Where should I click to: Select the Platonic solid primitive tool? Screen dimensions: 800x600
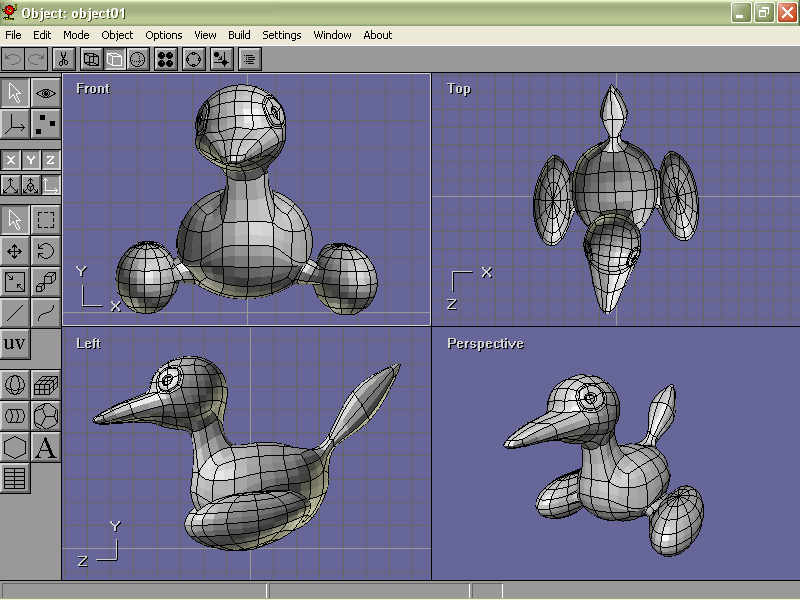(46, 416)
